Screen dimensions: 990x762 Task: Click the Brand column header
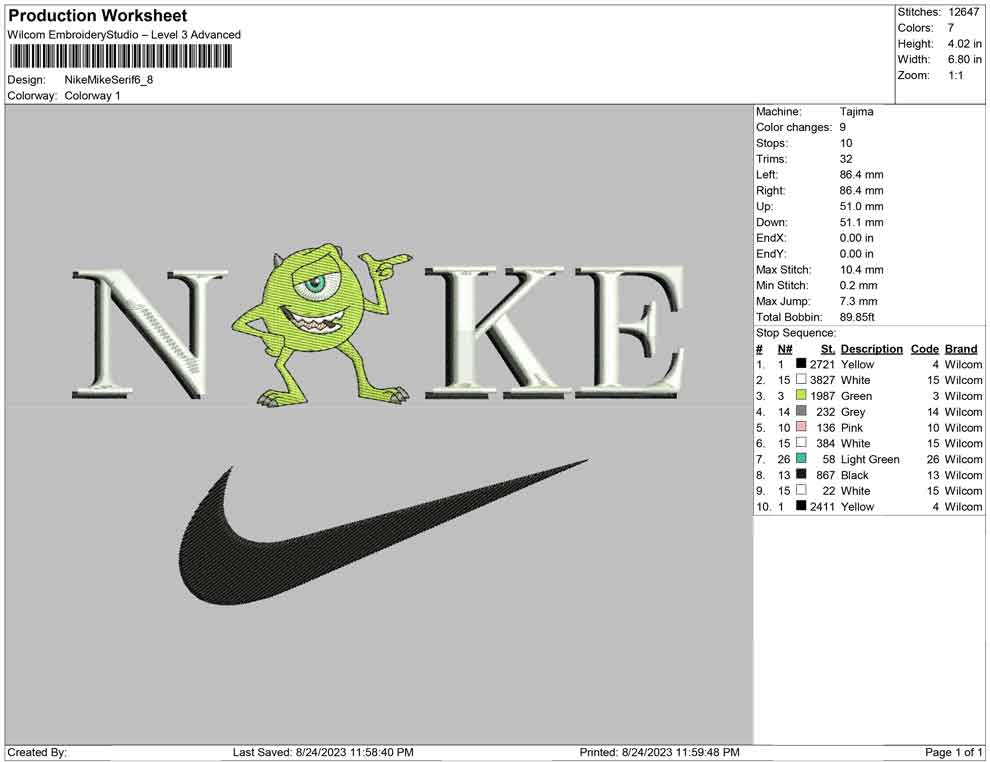point(961,349)
